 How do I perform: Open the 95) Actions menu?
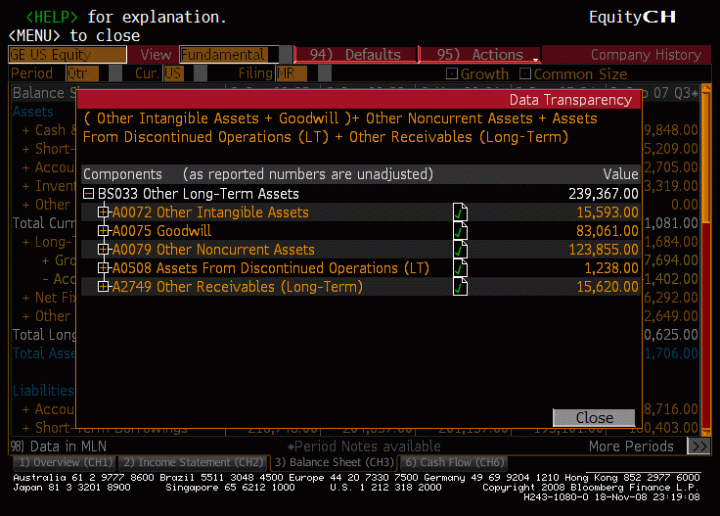[x=480, y=55]
